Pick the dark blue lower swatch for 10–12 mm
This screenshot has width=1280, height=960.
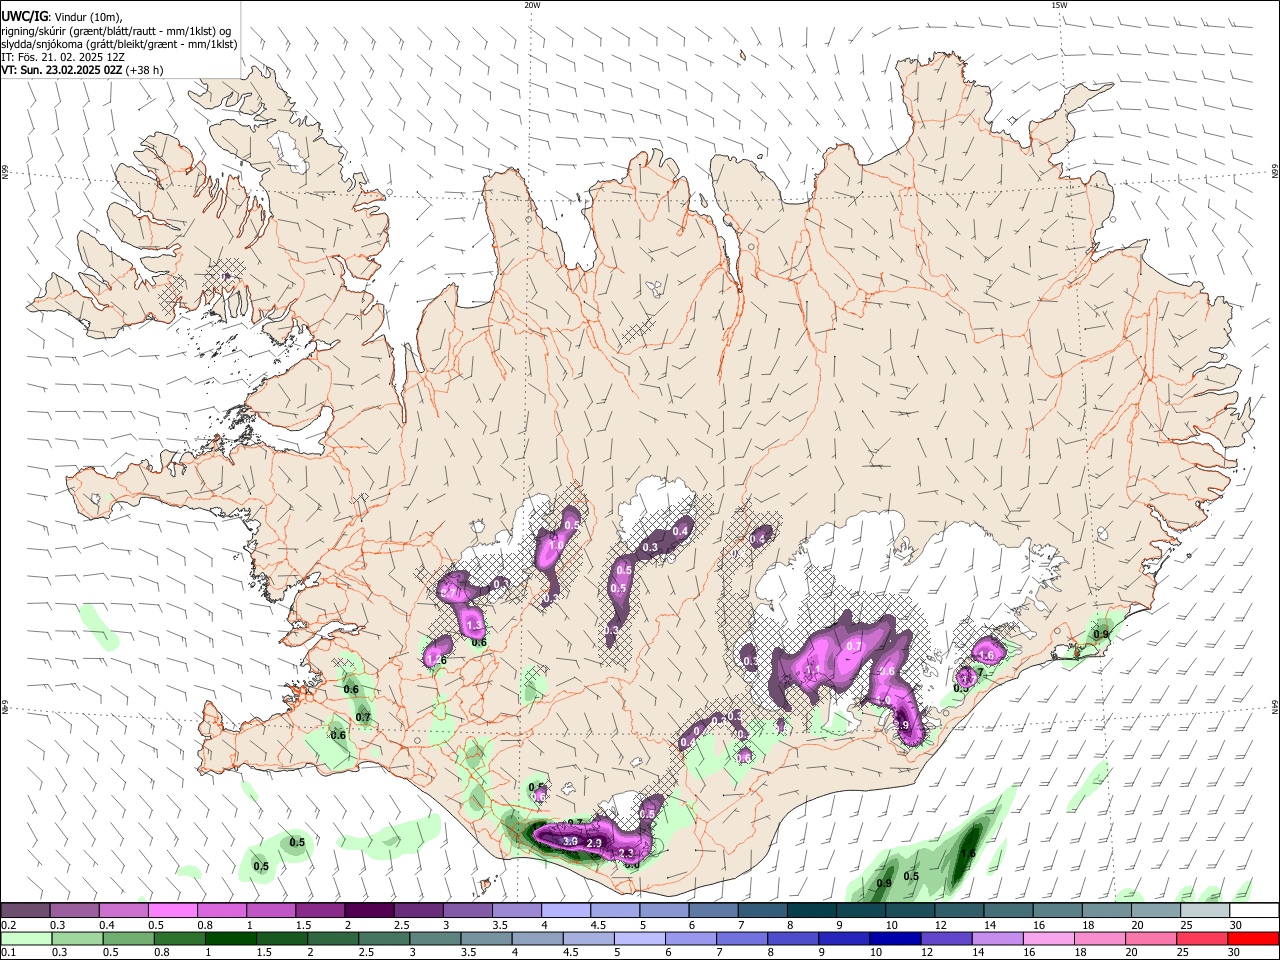coord(895,938)
